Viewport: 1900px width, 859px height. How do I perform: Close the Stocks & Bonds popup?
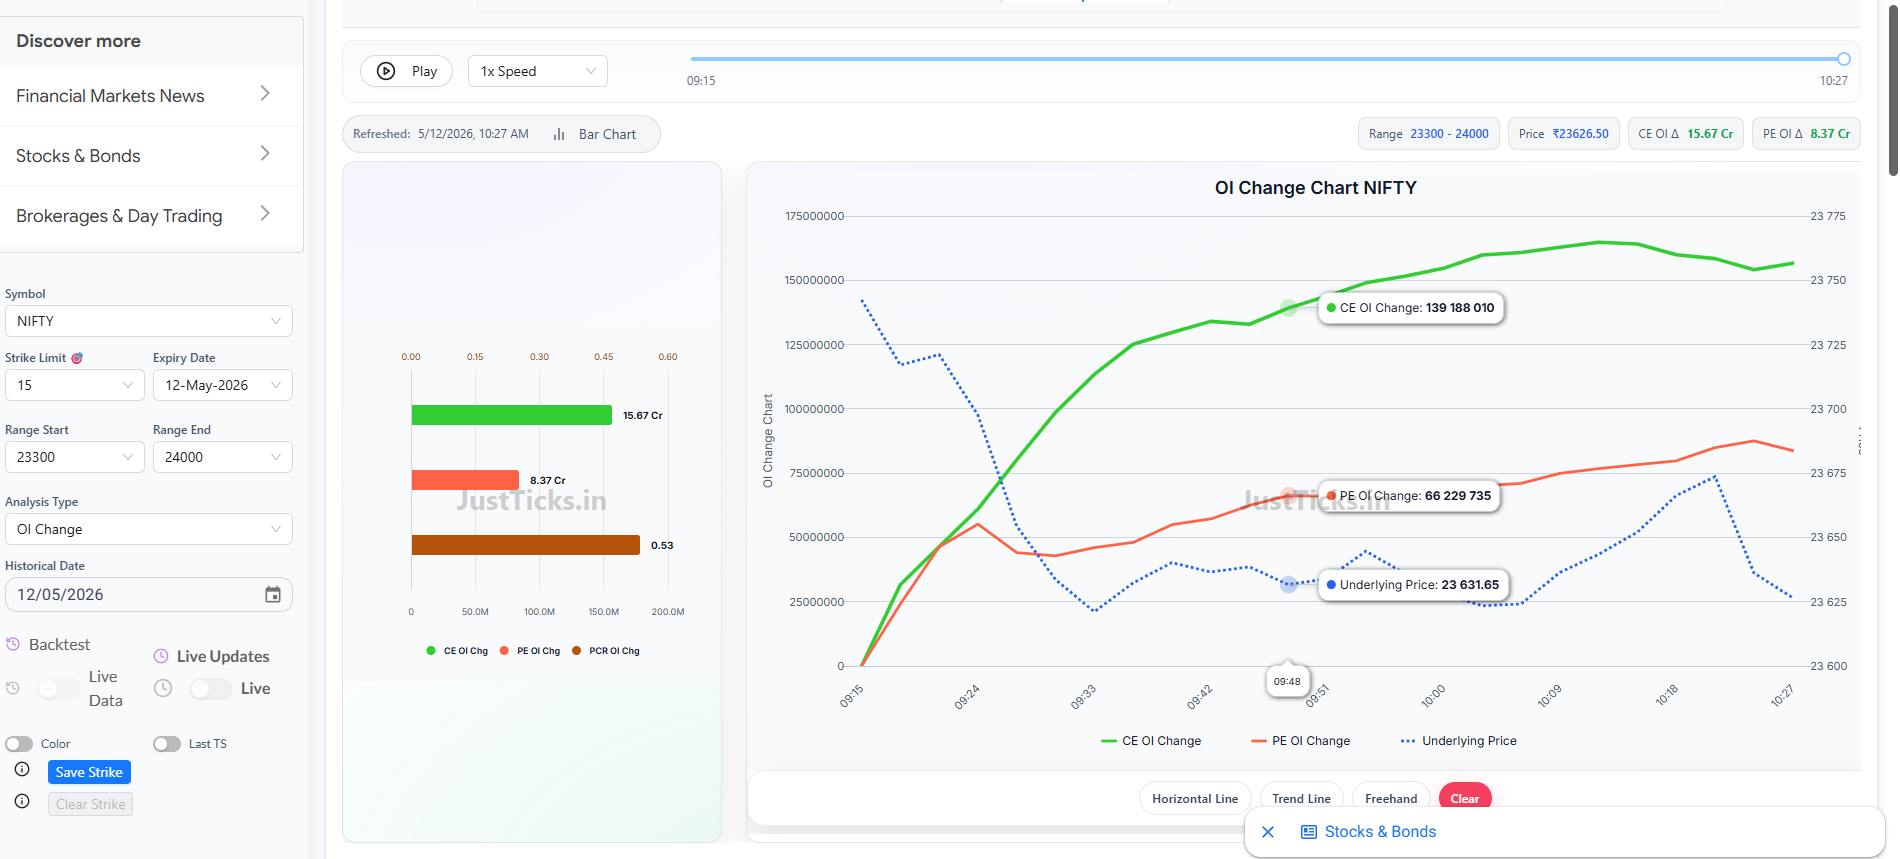click(x=1268, y=832)
